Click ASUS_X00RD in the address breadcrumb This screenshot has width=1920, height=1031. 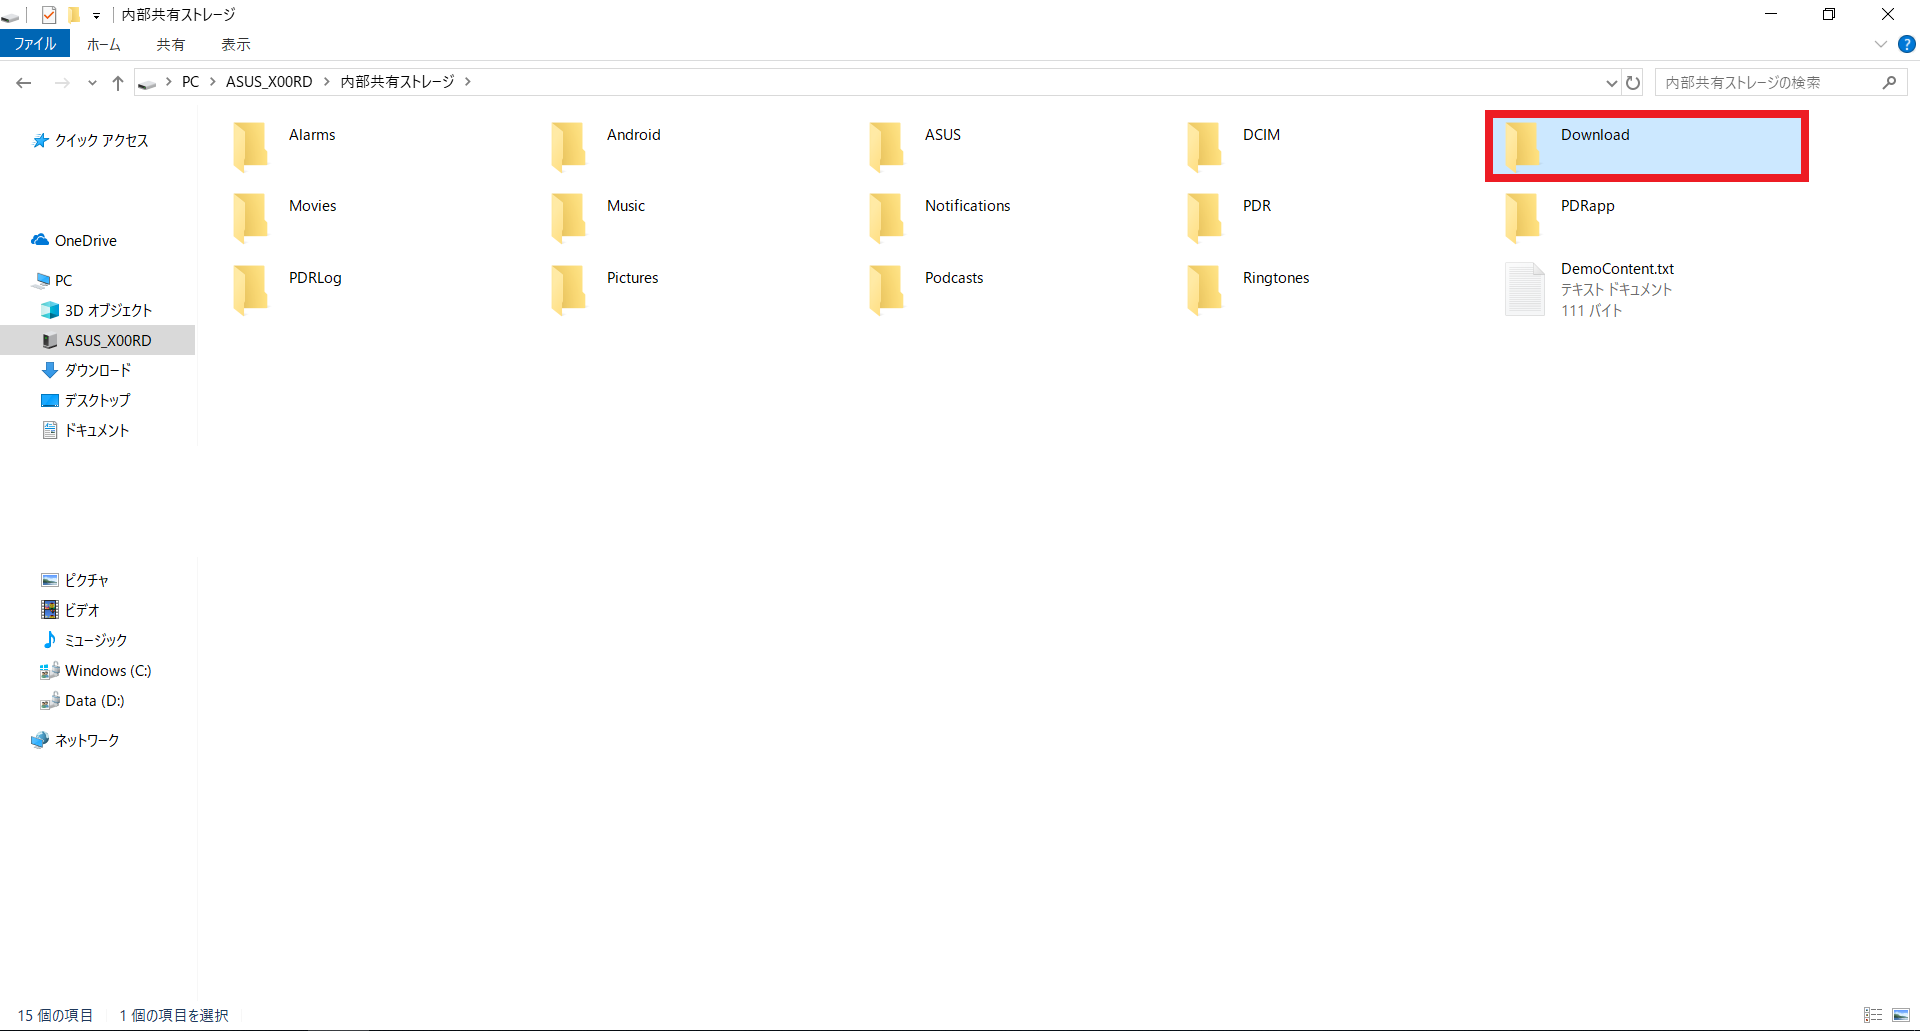coord(269,82)
